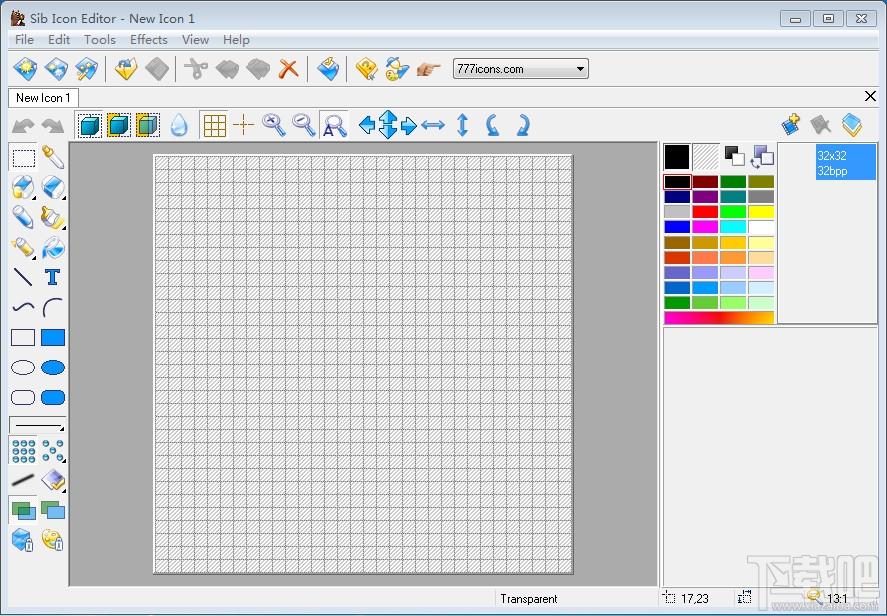
Task: Toggle the first cube selection mode
Action: [89, 125]
